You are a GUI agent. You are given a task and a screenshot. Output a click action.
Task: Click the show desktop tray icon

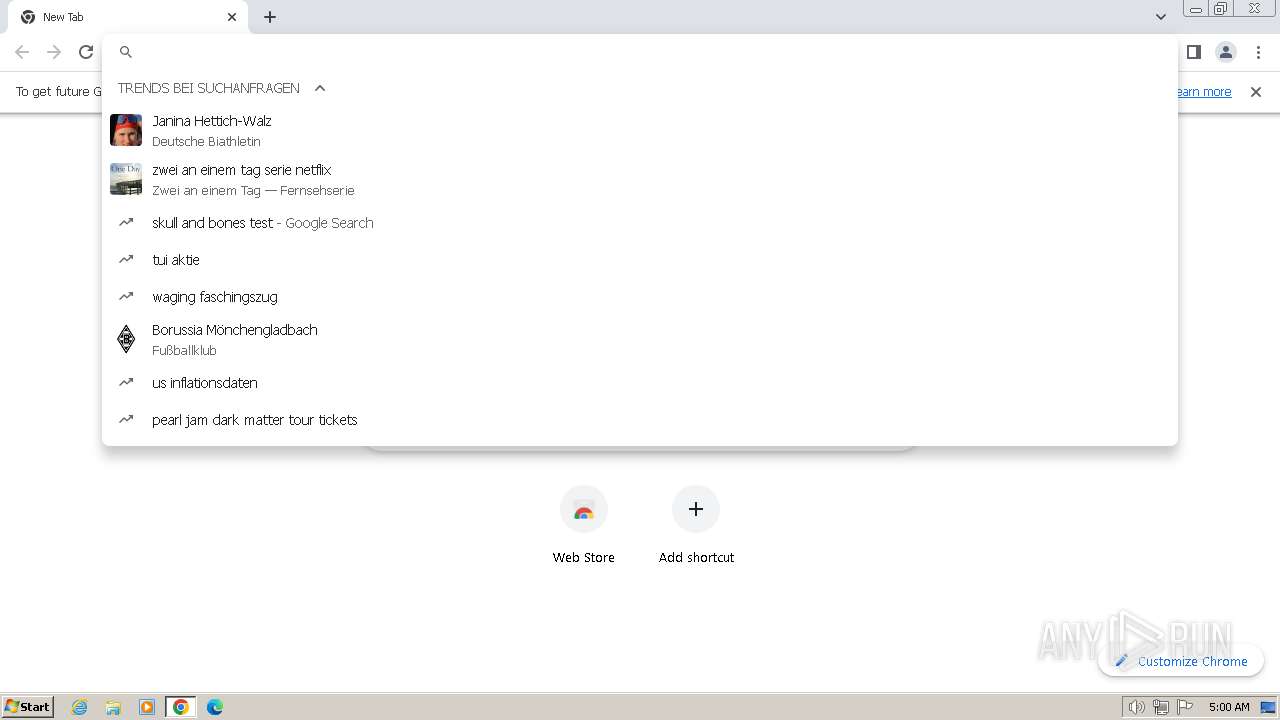[x=1268, y=707]
